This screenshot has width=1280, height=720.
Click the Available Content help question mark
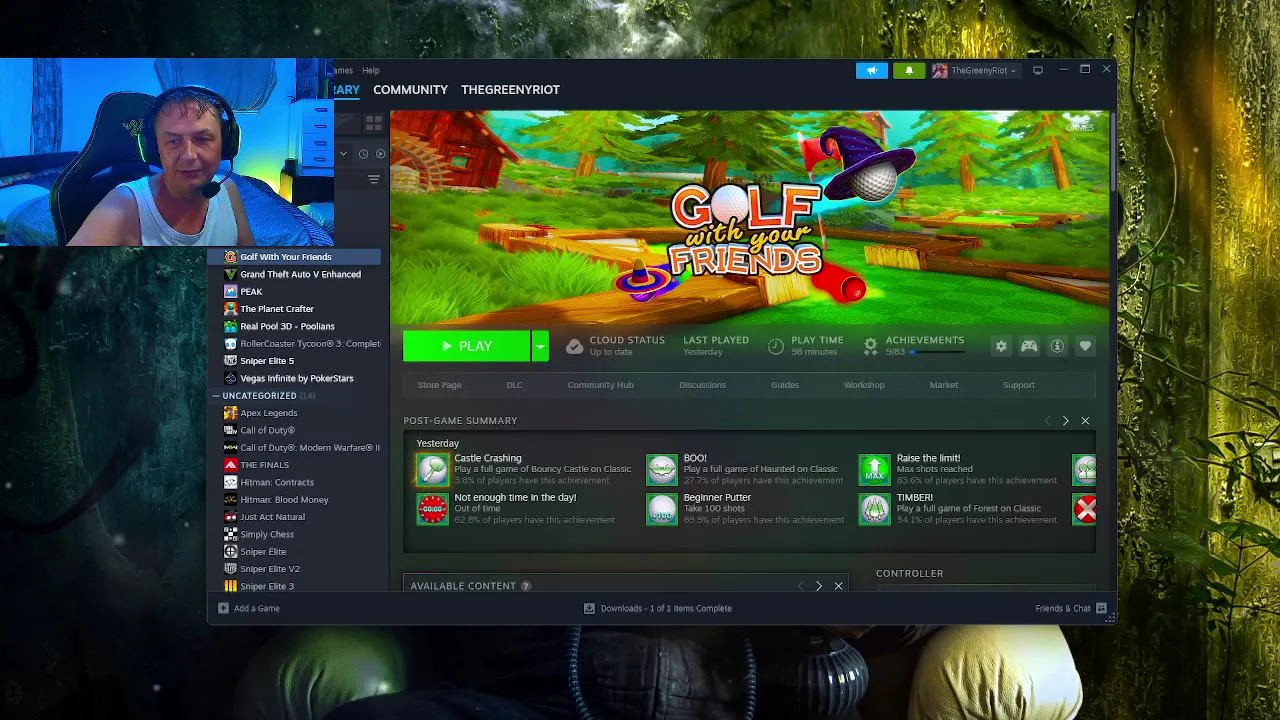tap(526, 586)
